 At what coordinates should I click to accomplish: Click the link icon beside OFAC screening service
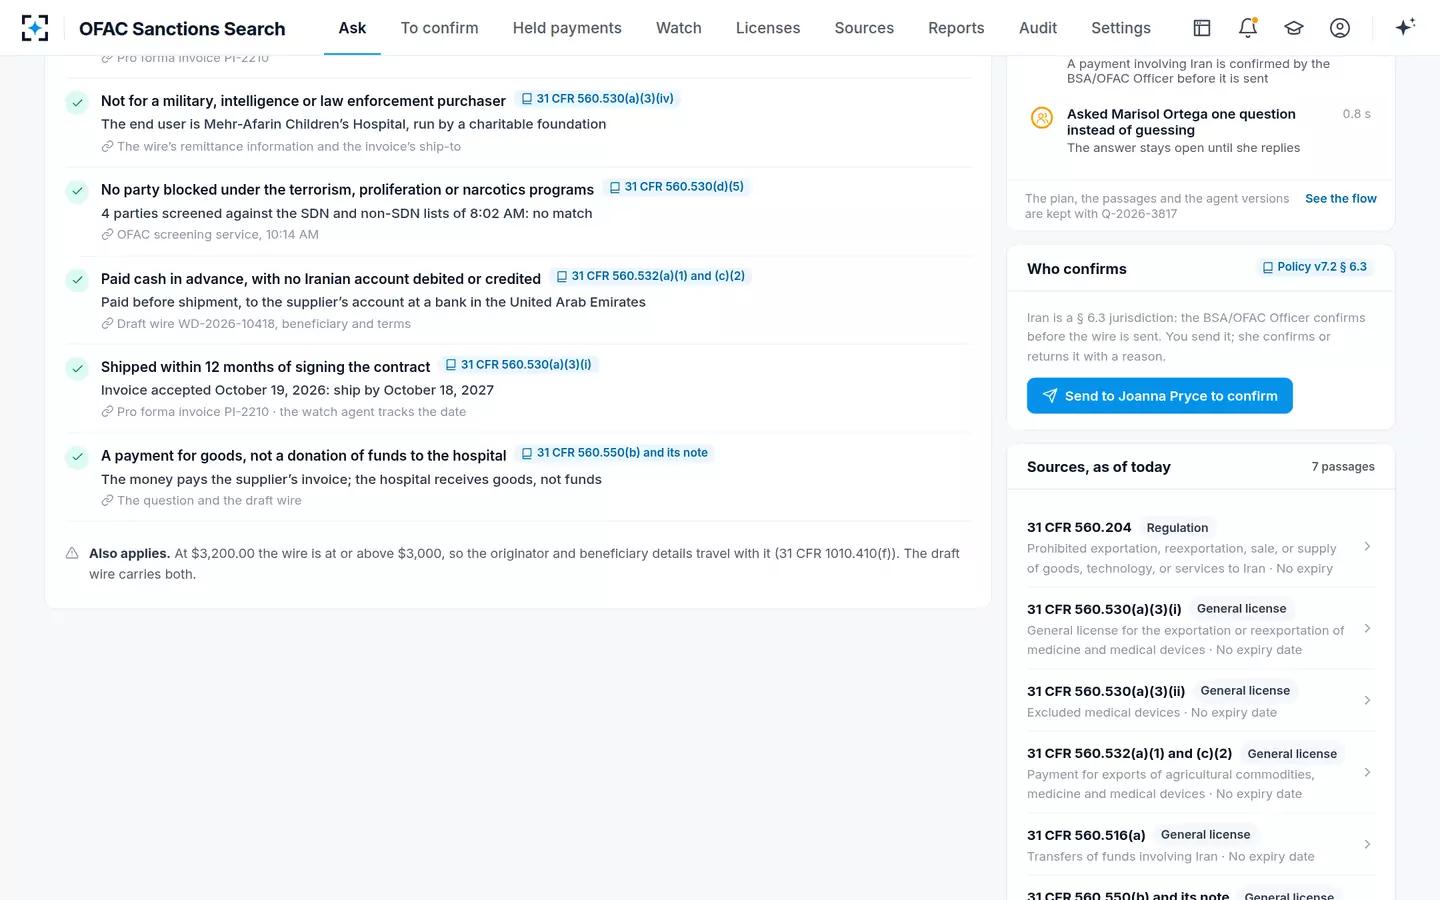tap(107, 235)
